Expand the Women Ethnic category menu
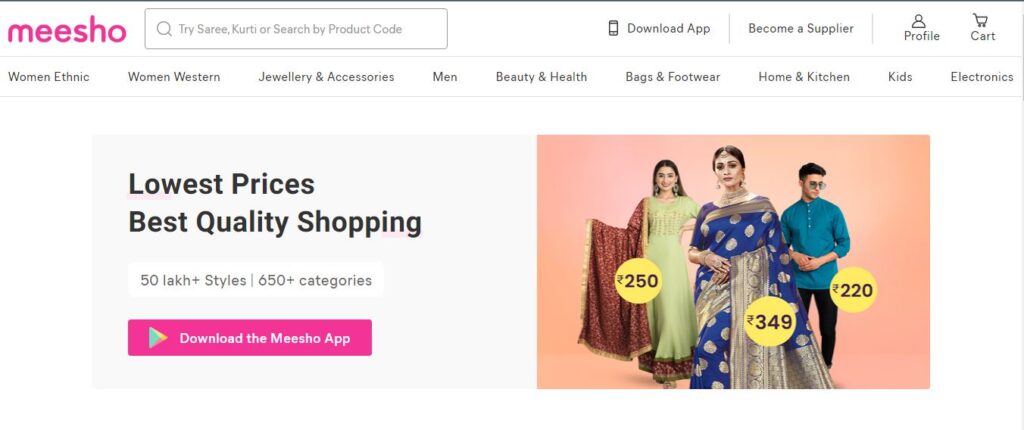Screen dimensions: 1024x430 click(49, 77)
